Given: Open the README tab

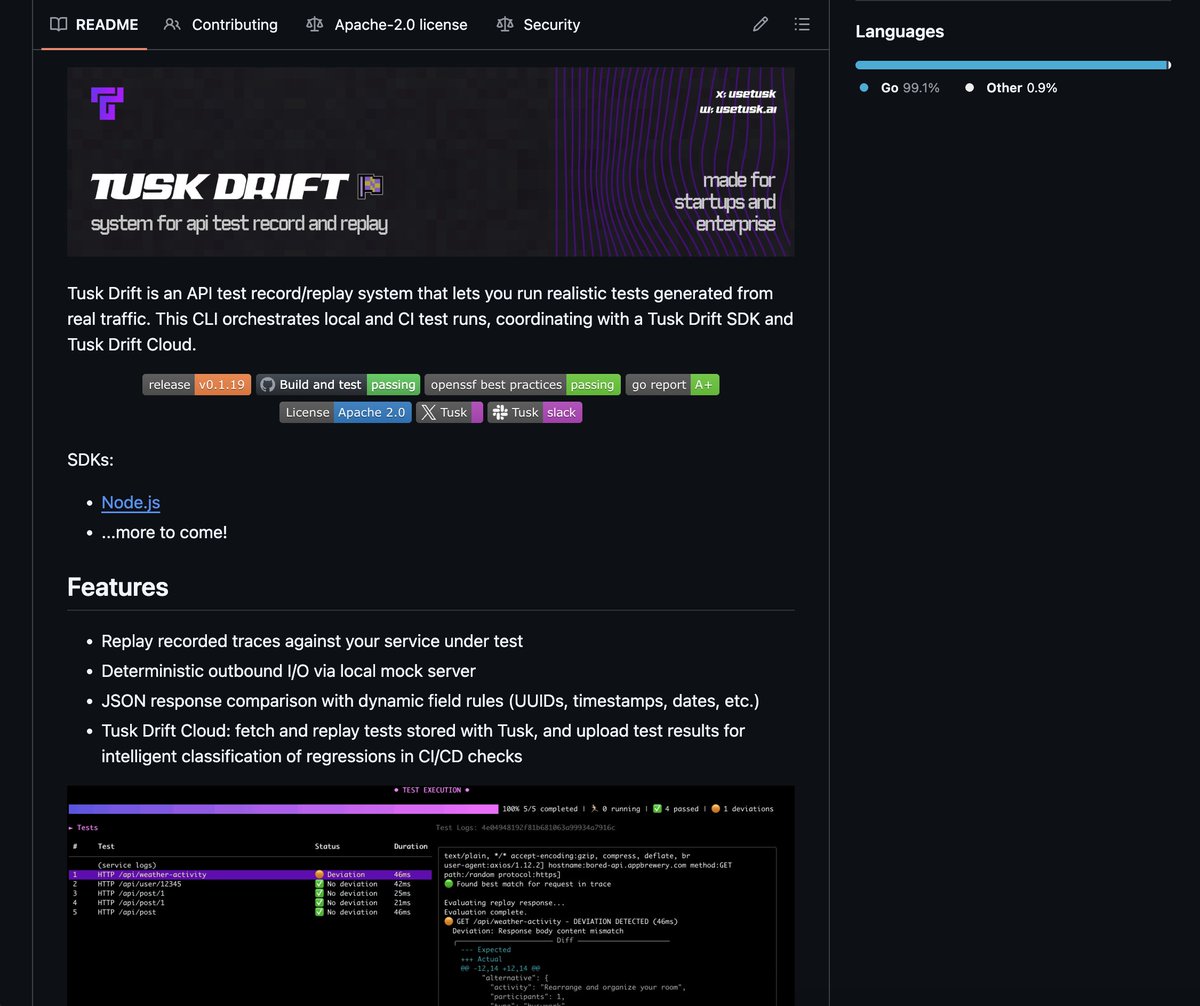Looking at the screenshot, I should click(94, 24).
